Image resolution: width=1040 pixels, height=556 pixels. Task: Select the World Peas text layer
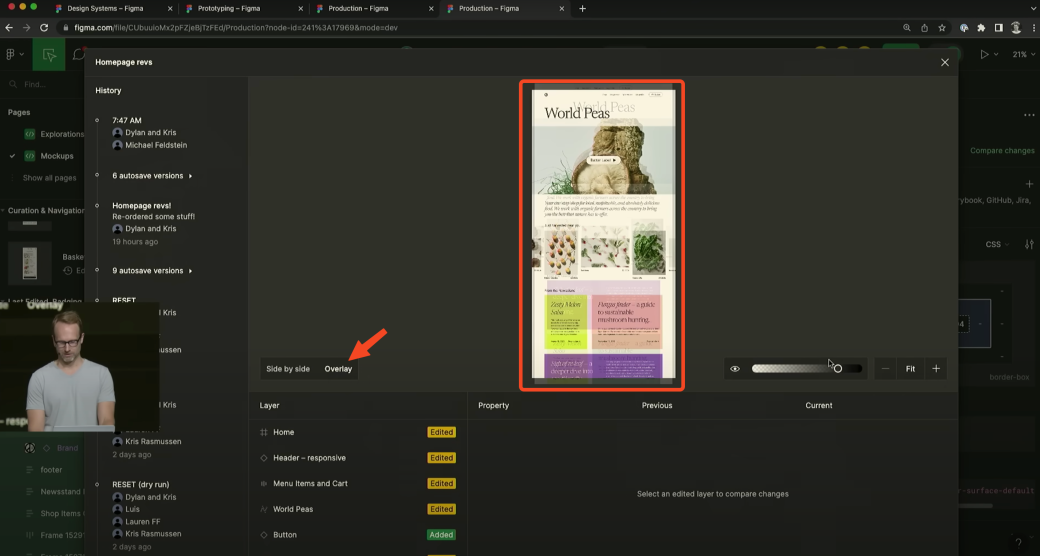click(293, 509)
